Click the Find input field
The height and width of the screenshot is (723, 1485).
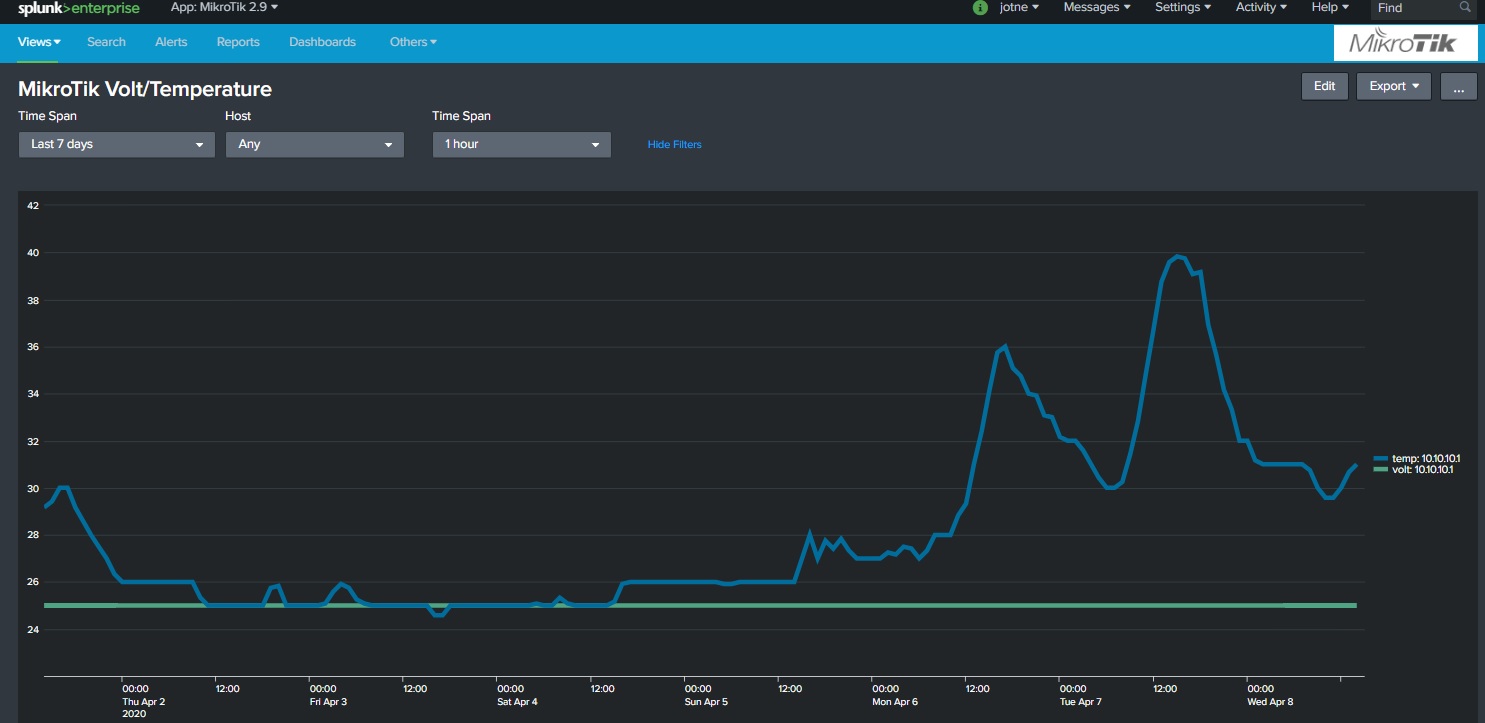[1424, 8]
